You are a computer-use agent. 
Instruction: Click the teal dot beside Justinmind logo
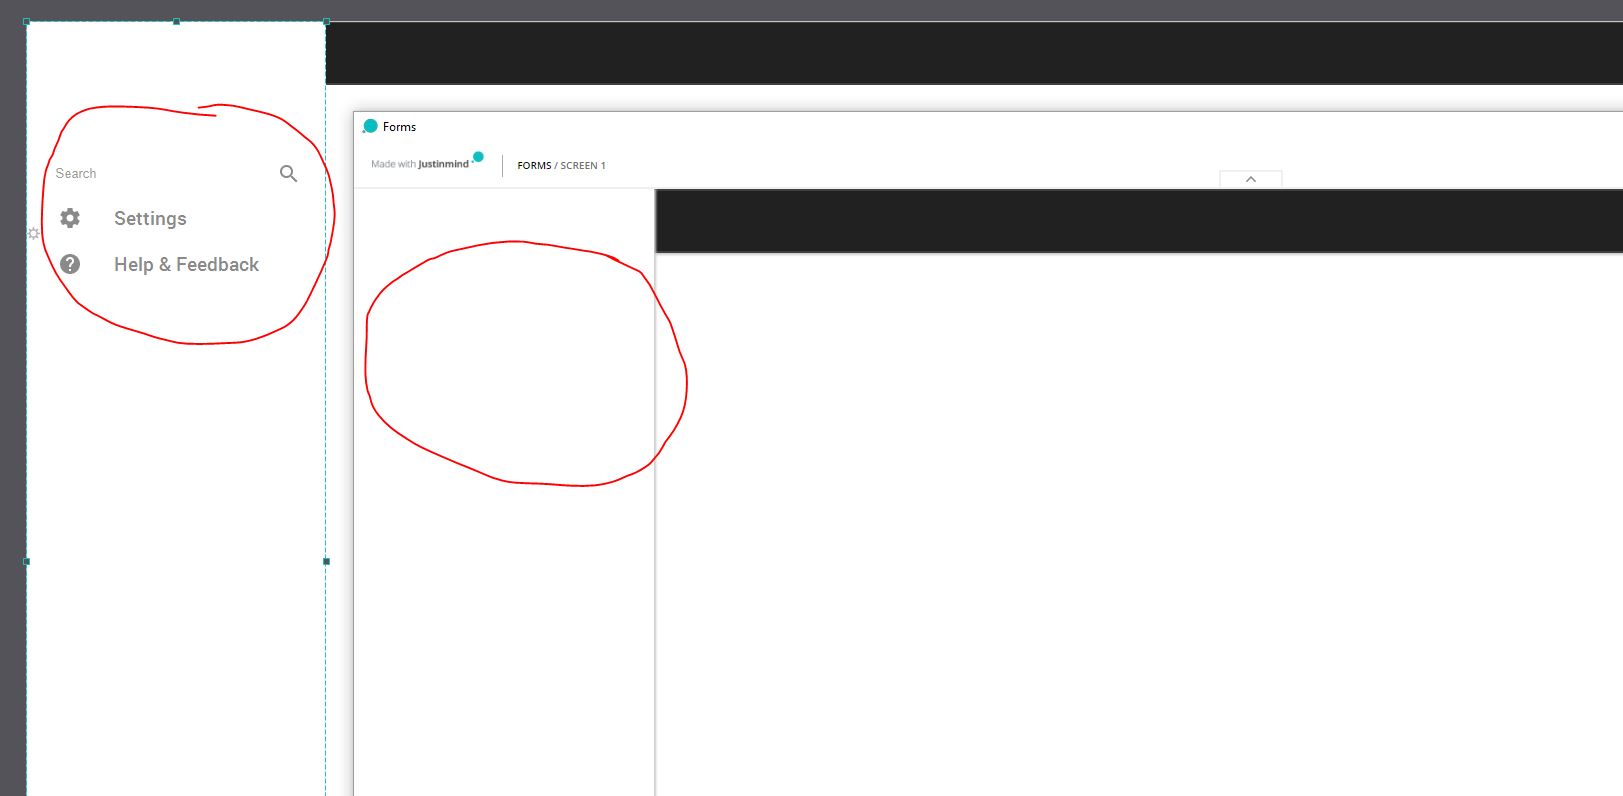478,157
